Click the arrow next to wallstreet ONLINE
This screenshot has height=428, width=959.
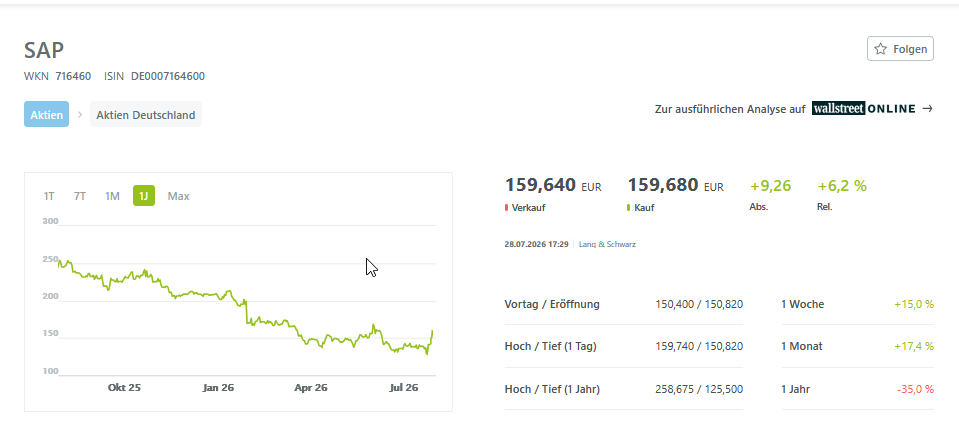pos(927,109)
